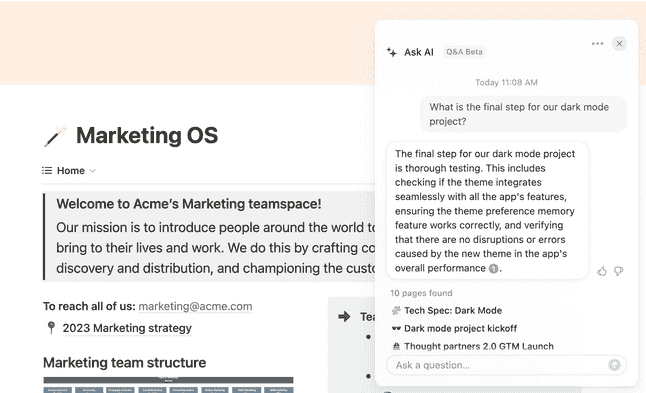Image resolution: width=646 pixels, height=393 pixels.
Task: Close the Ask AI panel
Action: coord(619,43)
